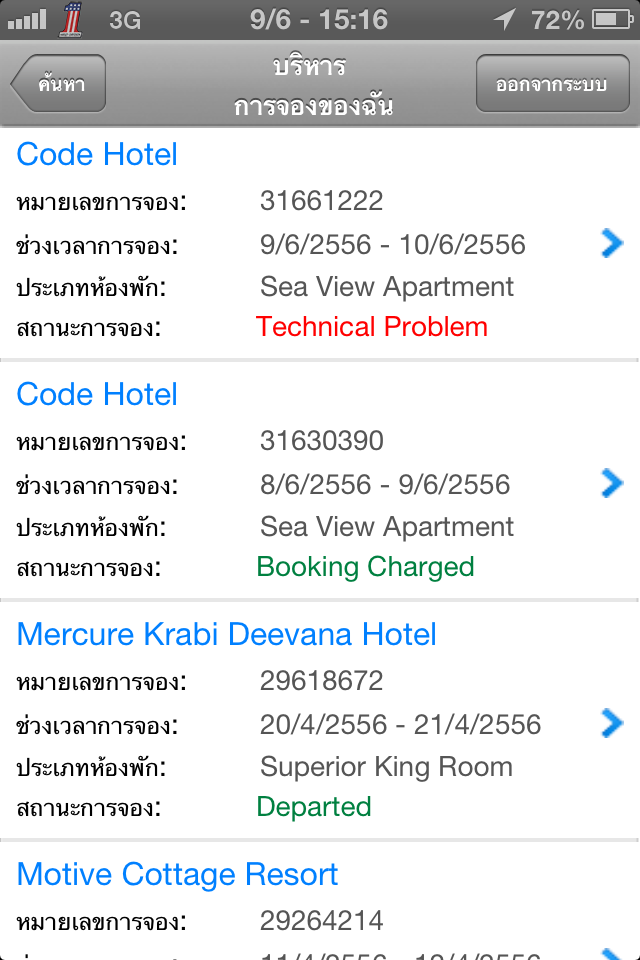The image size is (640, 960).
Task: Open Motive Cottage Resort listing
Action: click(177, 874)
